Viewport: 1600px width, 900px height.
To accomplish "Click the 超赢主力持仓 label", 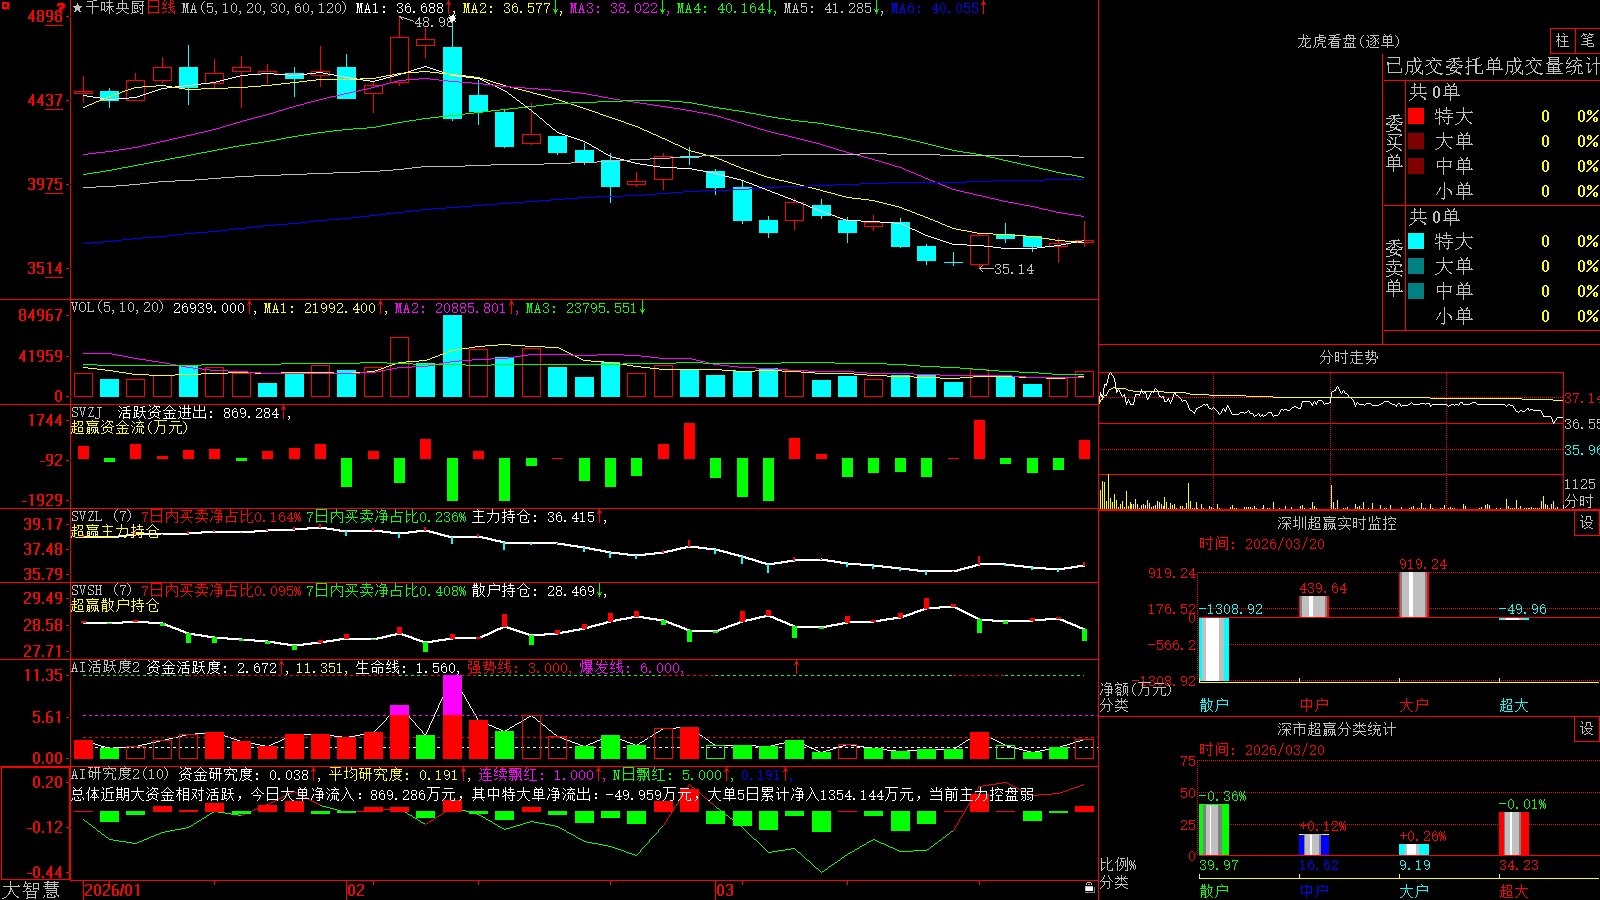I will [115, 531].
